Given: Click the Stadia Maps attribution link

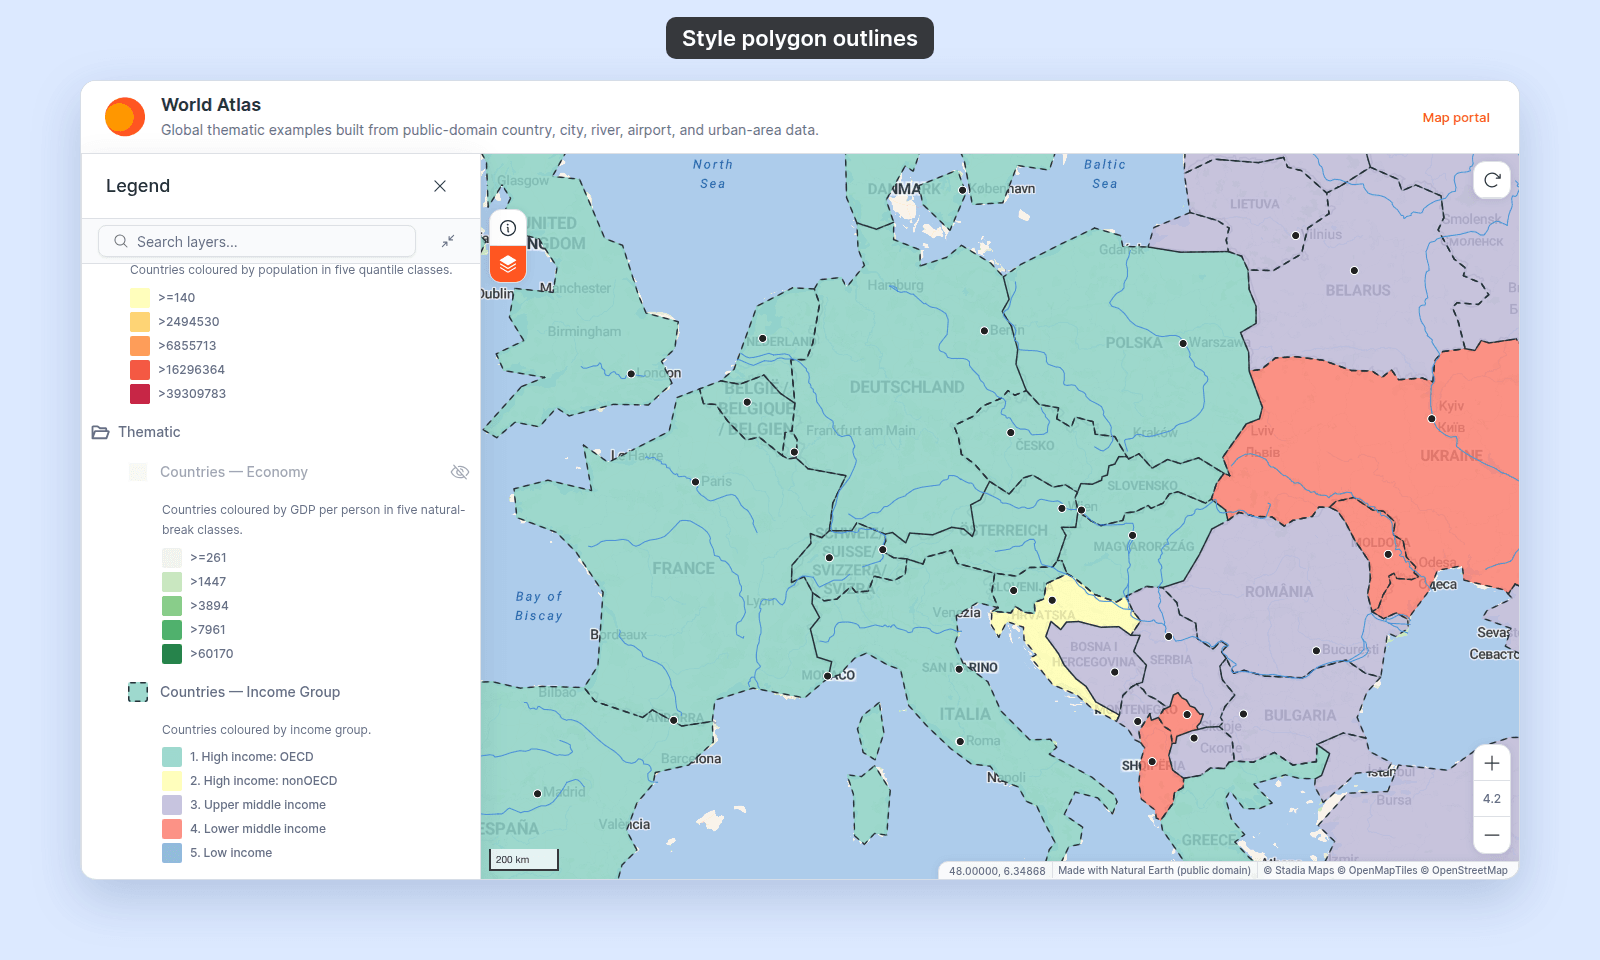Looking at the screenshot, I should click(1299, 871).
